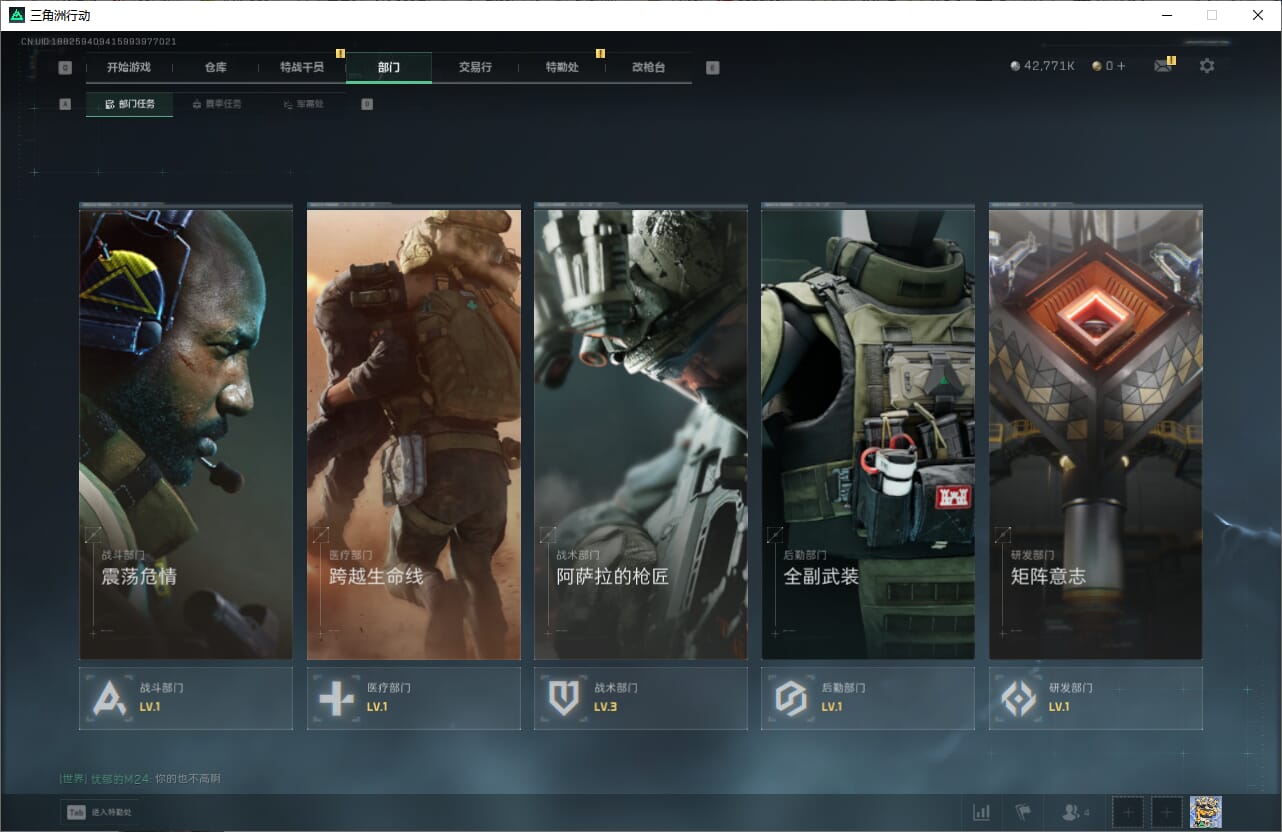The width and height of the screenshot is (1282, 832).
Task: Open the settings gear icon
Action: (1207, 66)
